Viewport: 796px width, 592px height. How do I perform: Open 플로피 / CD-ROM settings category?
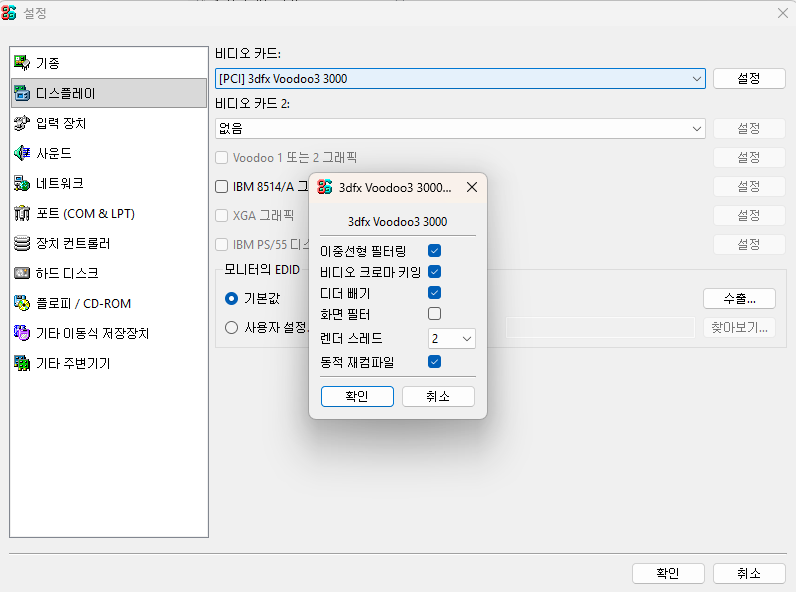click(x=109, y=303)
